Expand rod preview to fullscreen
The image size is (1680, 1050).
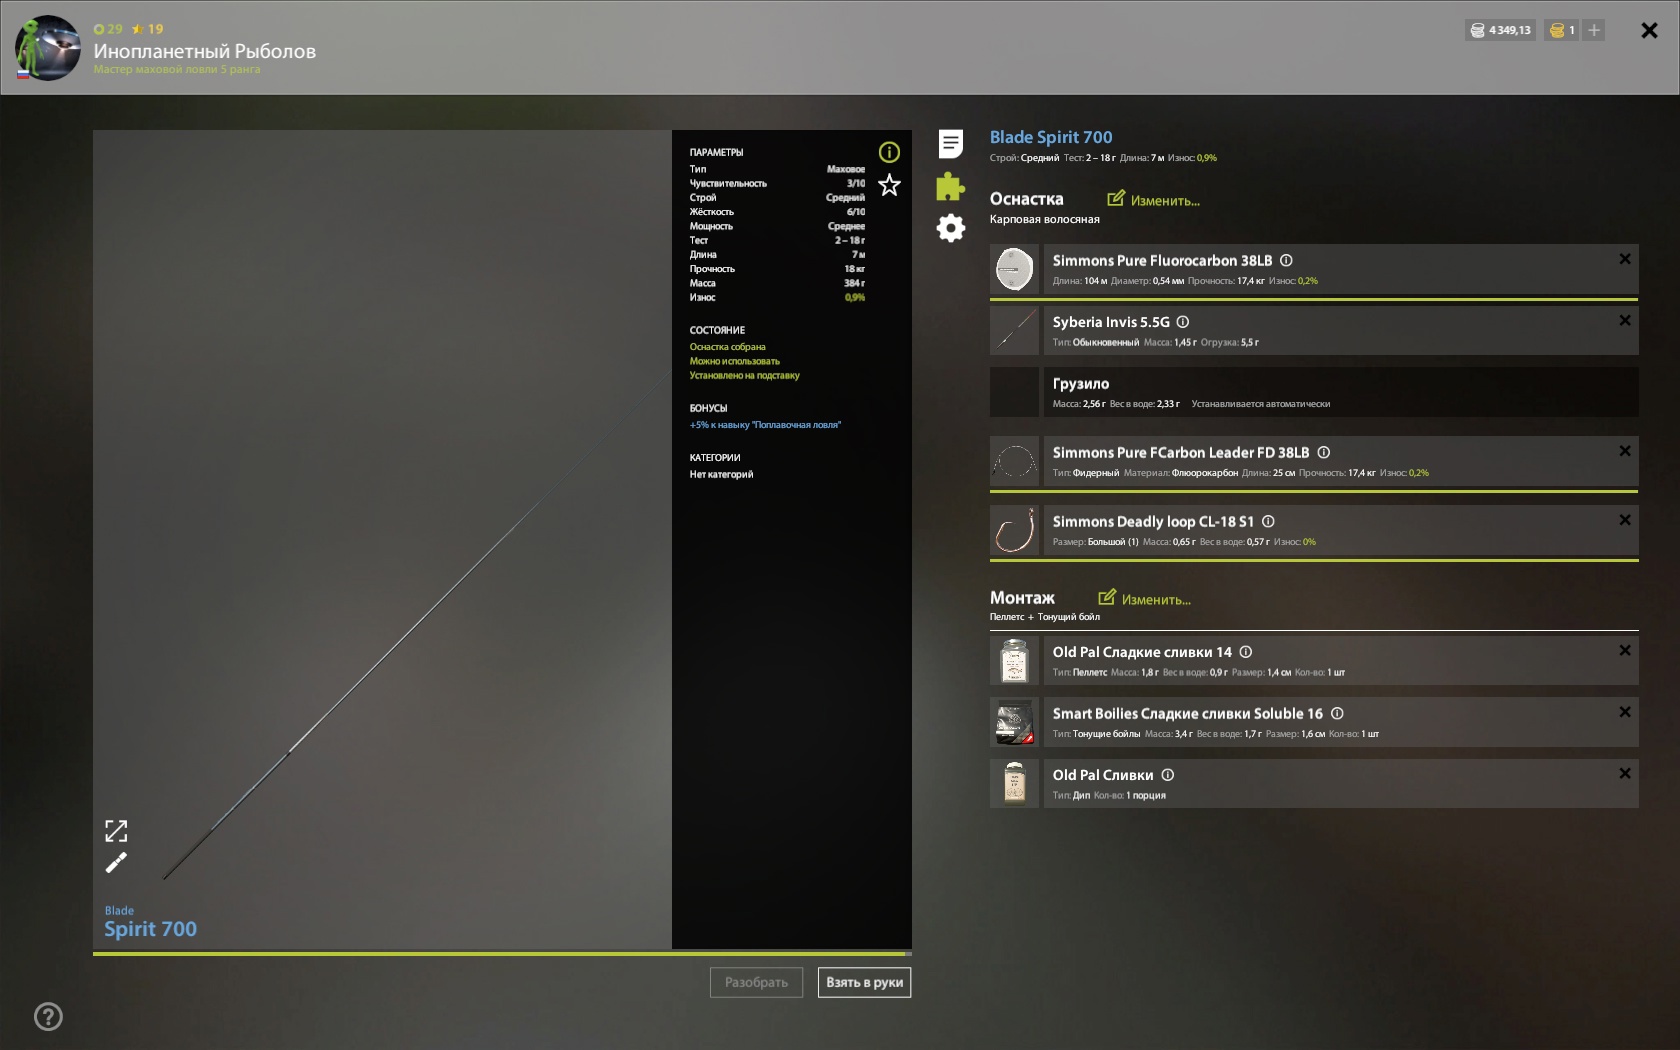[x=116, y=831]
